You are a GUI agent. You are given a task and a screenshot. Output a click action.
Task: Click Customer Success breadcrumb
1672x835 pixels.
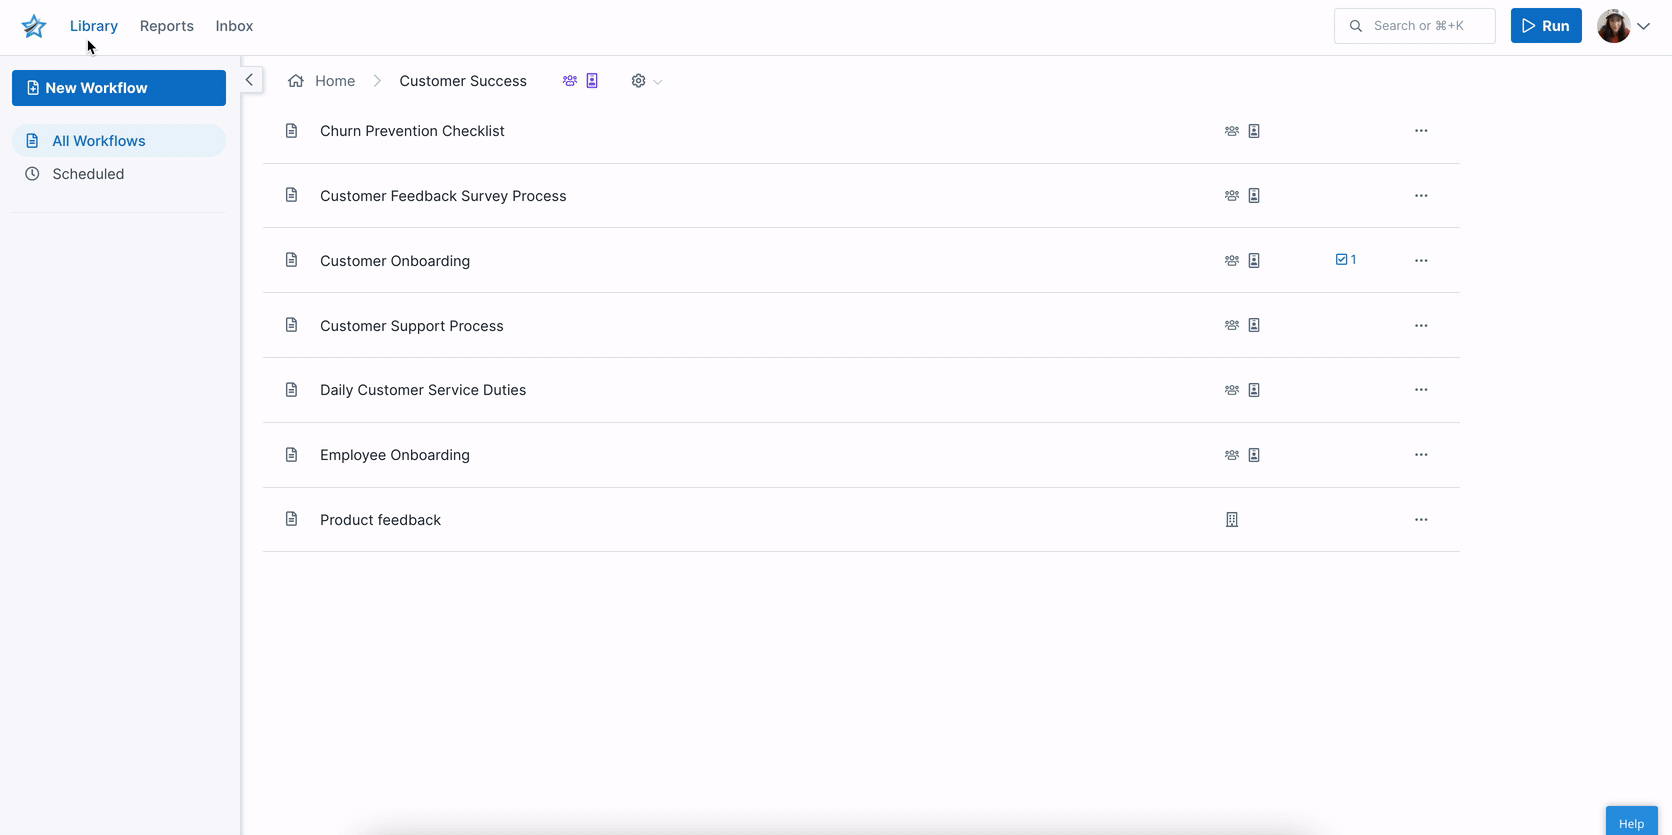(x=463, y=81)
